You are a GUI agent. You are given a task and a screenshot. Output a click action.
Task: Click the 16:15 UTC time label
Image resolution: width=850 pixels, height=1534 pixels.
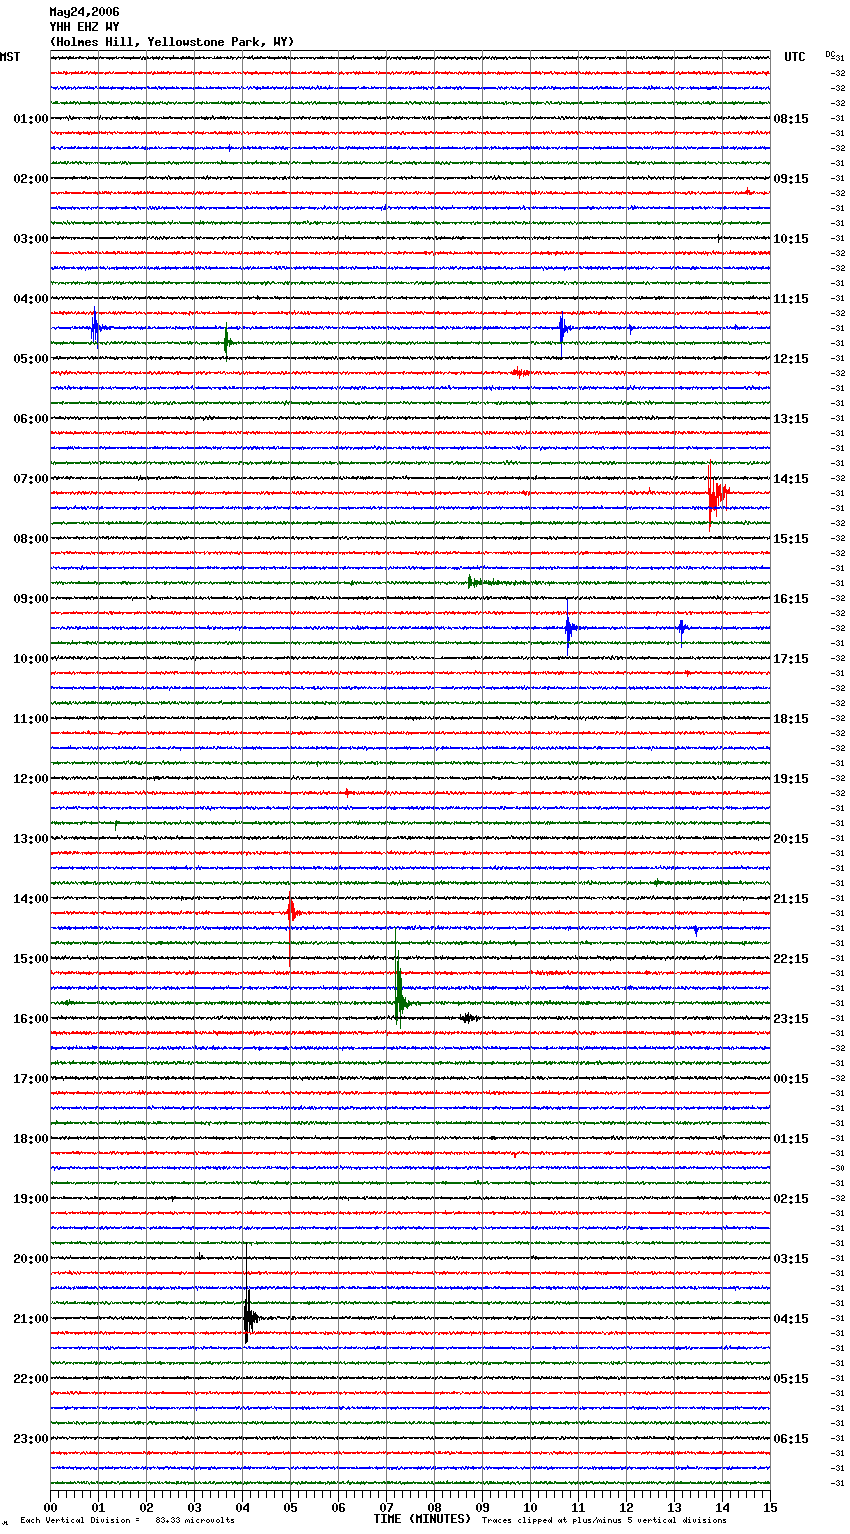[791, 599]
